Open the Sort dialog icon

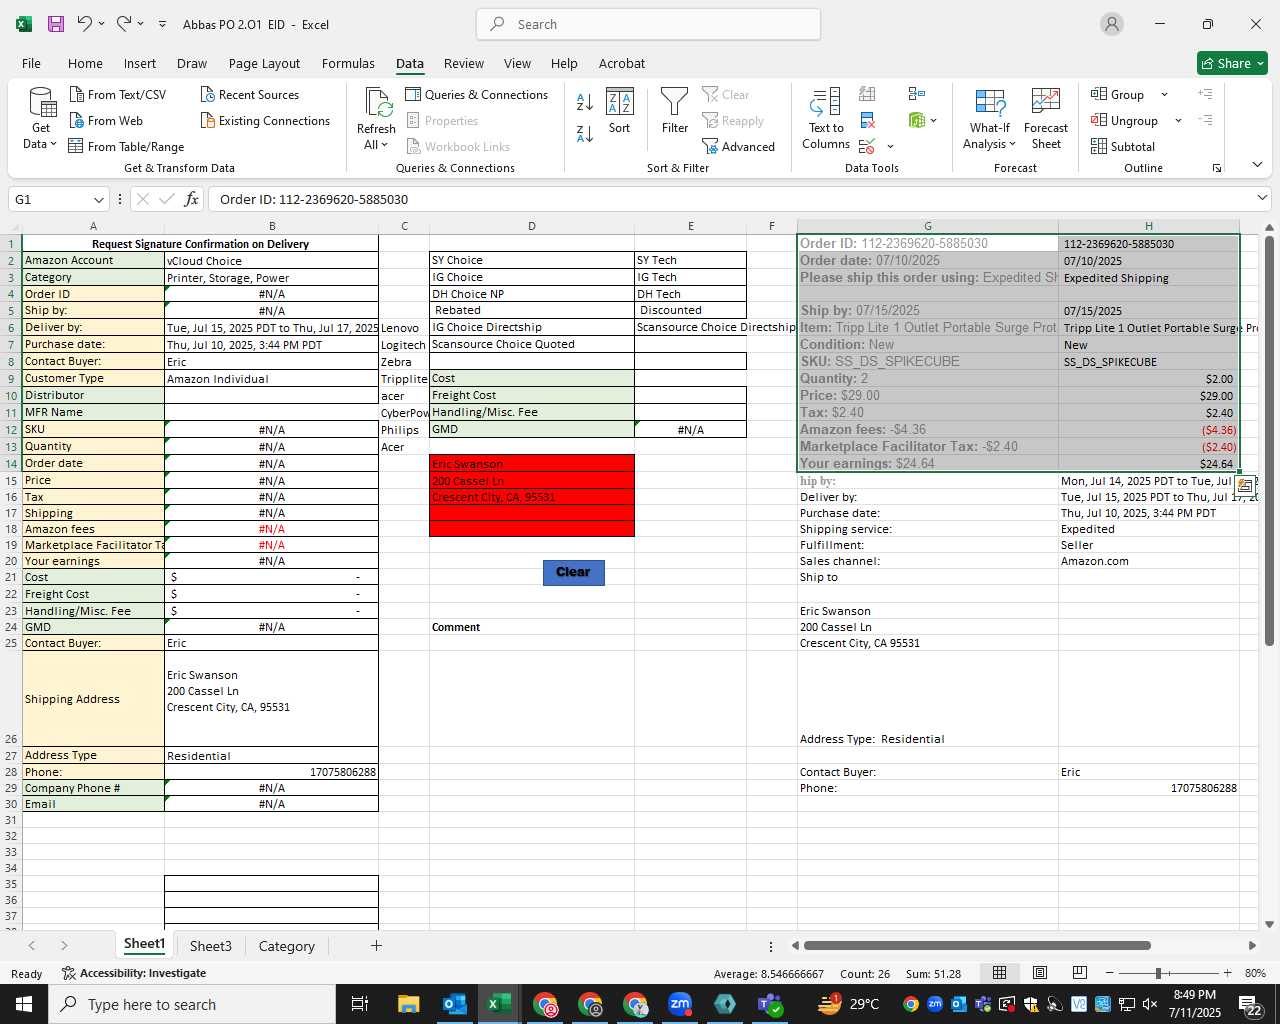620,112
